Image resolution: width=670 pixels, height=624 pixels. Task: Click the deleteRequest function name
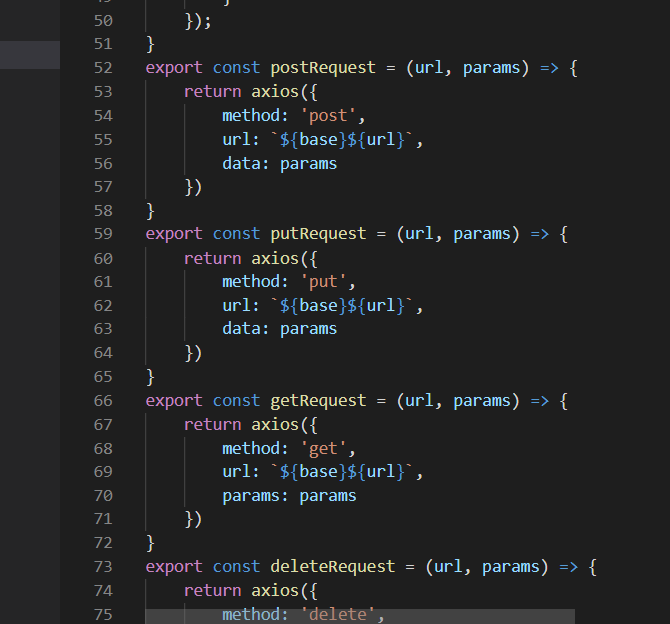click(x=332, y=567)
